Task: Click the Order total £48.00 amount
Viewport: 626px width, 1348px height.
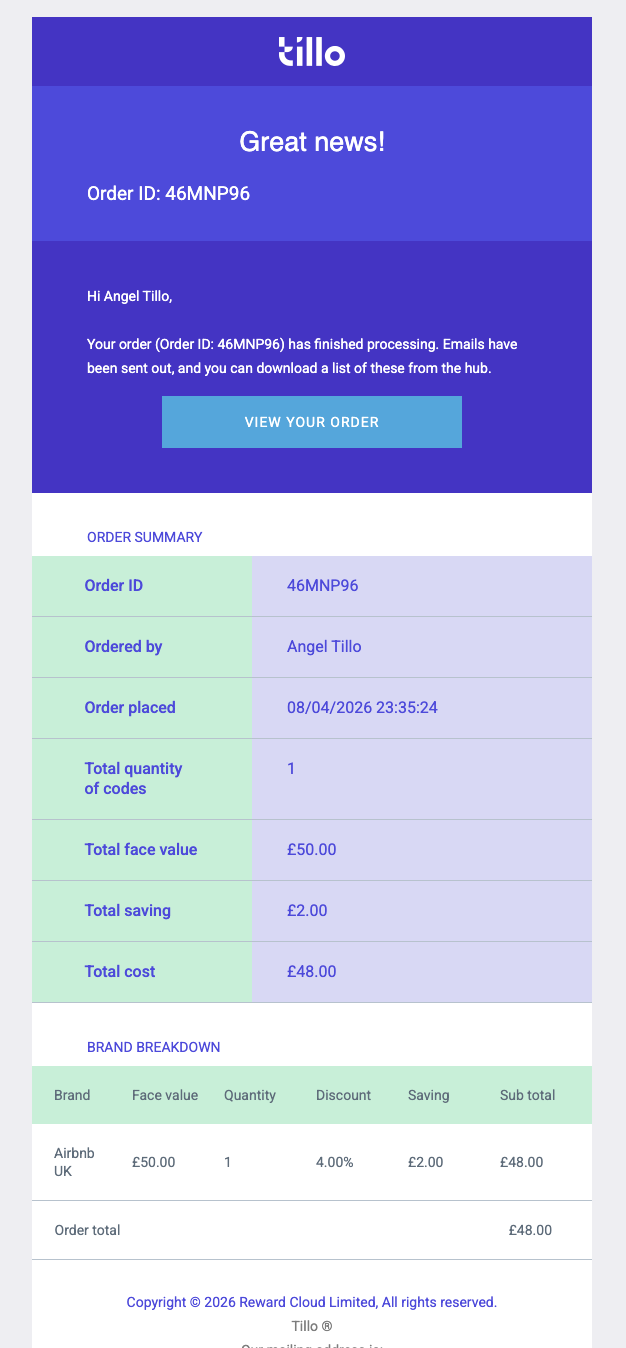Action: [x=529, y=1230]
